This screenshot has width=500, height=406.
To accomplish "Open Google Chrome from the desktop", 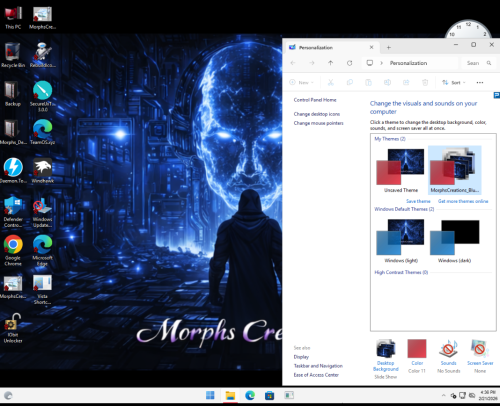I will pos(13,250).
